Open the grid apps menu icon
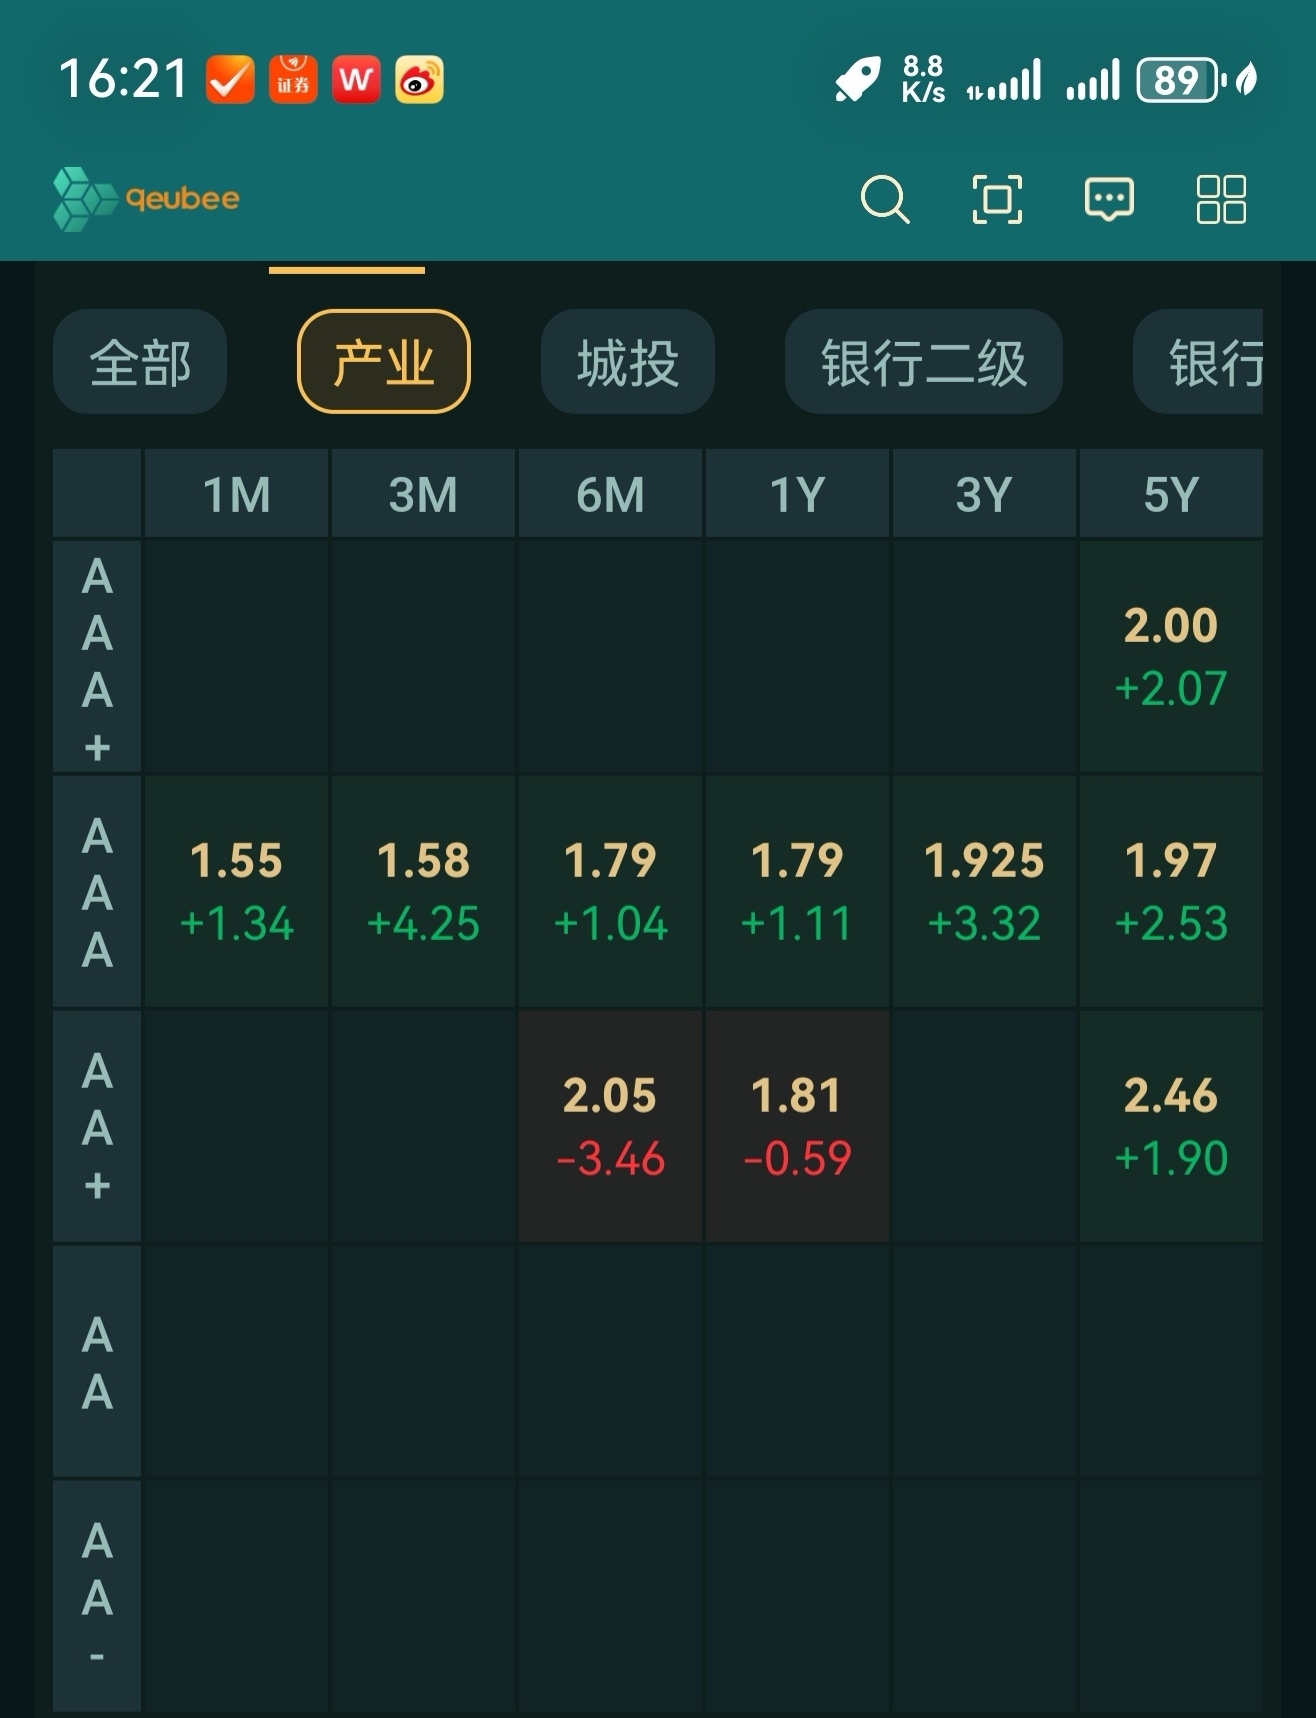This screenshot has height=1718, width=1316. pyautogui.click(x=1221, y=199)
